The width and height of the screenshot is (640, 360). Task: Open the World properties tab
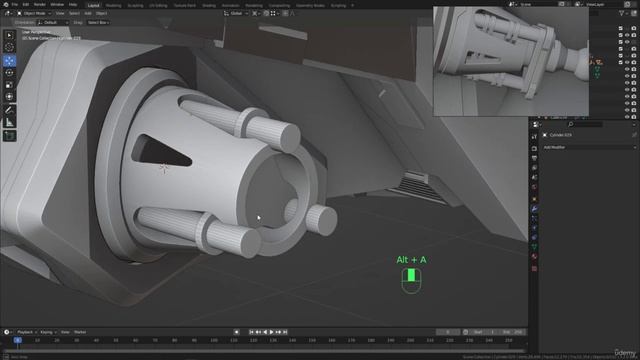pos(534,187)
